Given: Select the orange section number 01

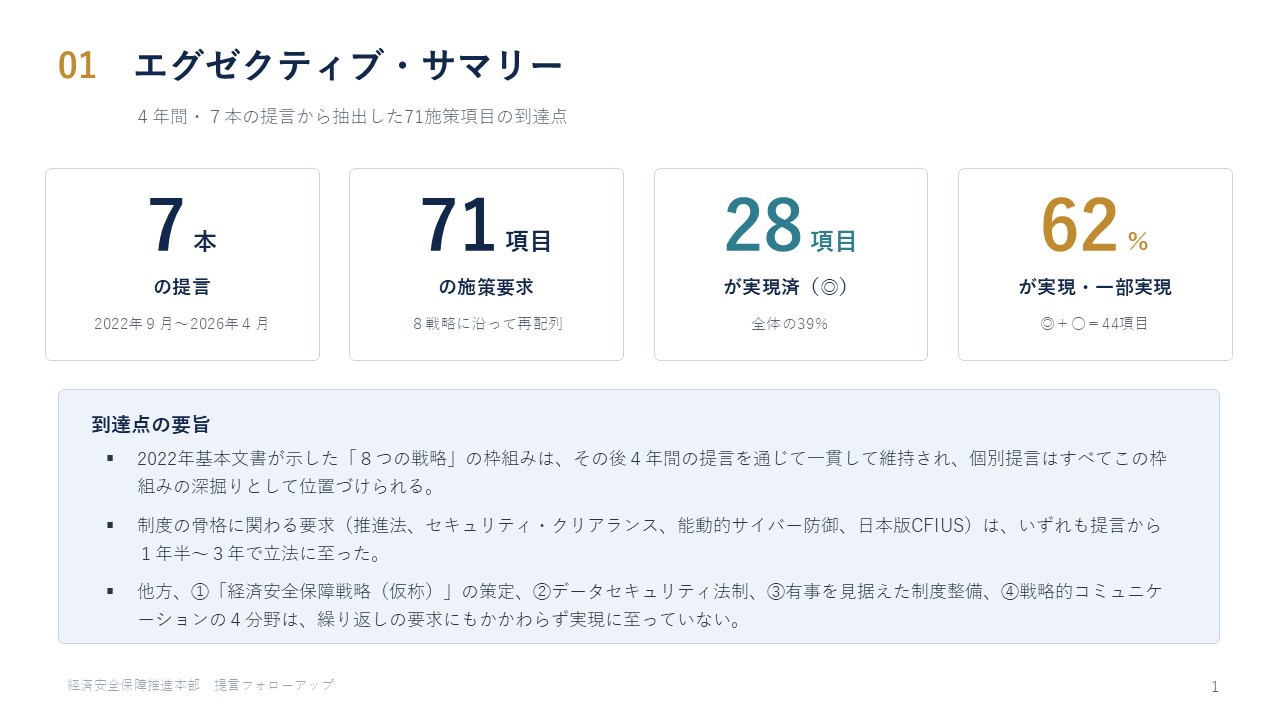Looking at the screenshot, I should (77, 66).
